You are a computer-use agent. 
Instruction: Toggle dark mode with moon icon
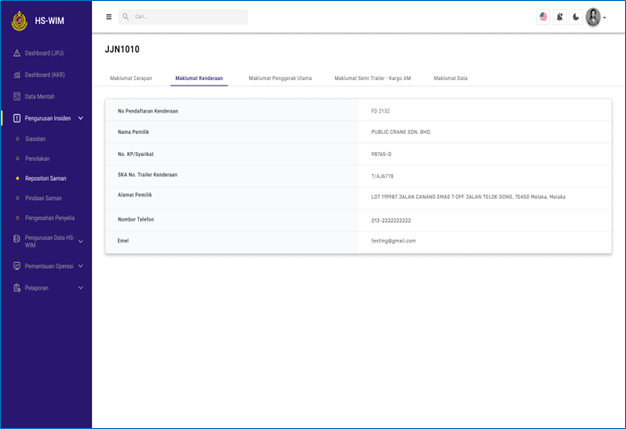point(576,17)
